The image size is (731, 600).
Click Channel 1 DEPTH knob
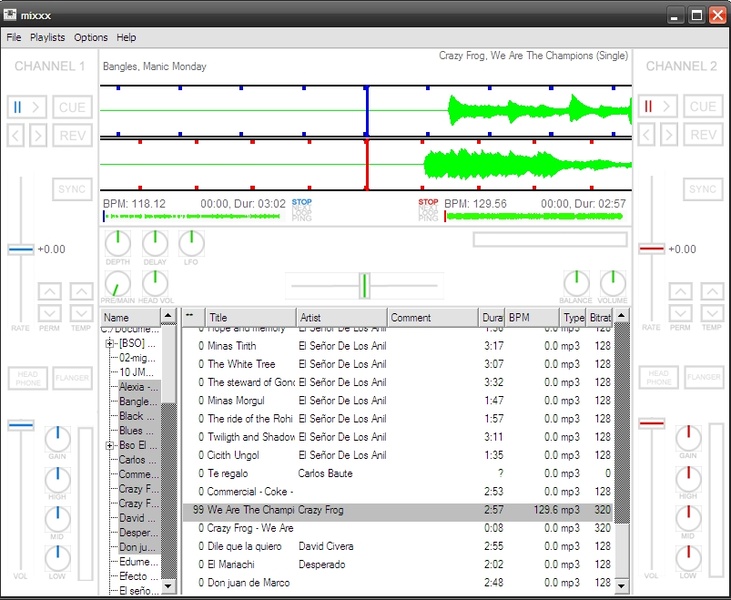[x=117, y=243]
